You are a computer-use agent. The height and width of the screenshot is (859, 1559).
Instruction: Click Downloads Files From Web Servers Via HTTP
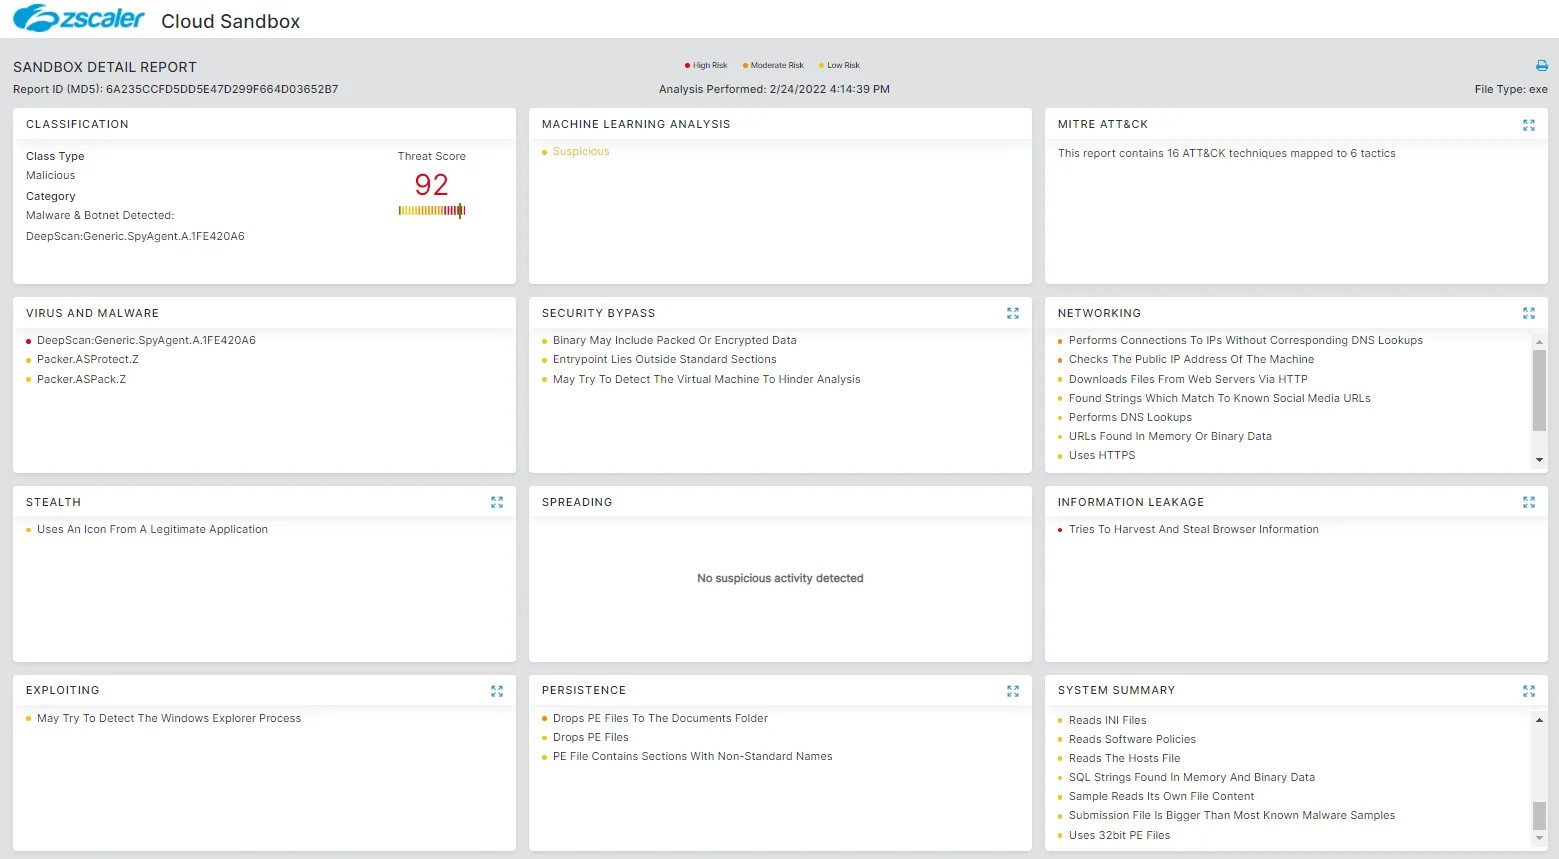pyautogui.click(x=1188, y=380)
